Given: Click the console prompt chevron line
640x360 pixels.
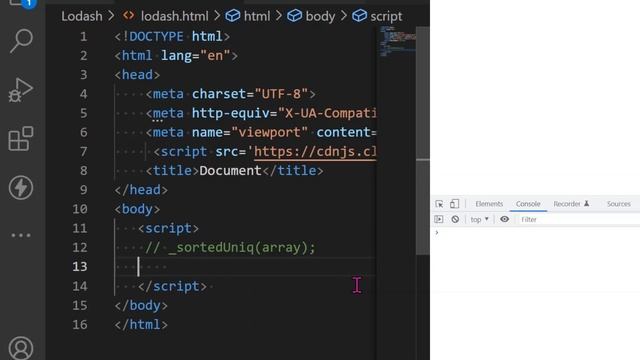Looking at the screenshot, I should [437, 233].
